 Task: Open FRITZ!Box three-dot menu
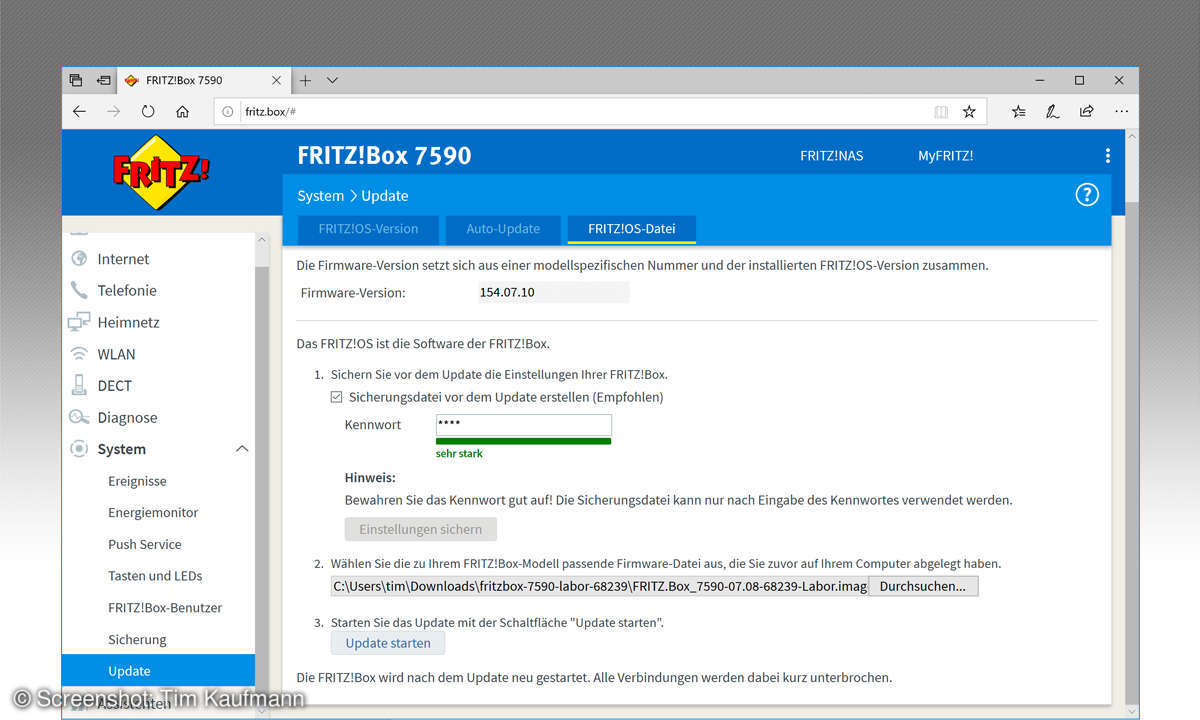1107,156
